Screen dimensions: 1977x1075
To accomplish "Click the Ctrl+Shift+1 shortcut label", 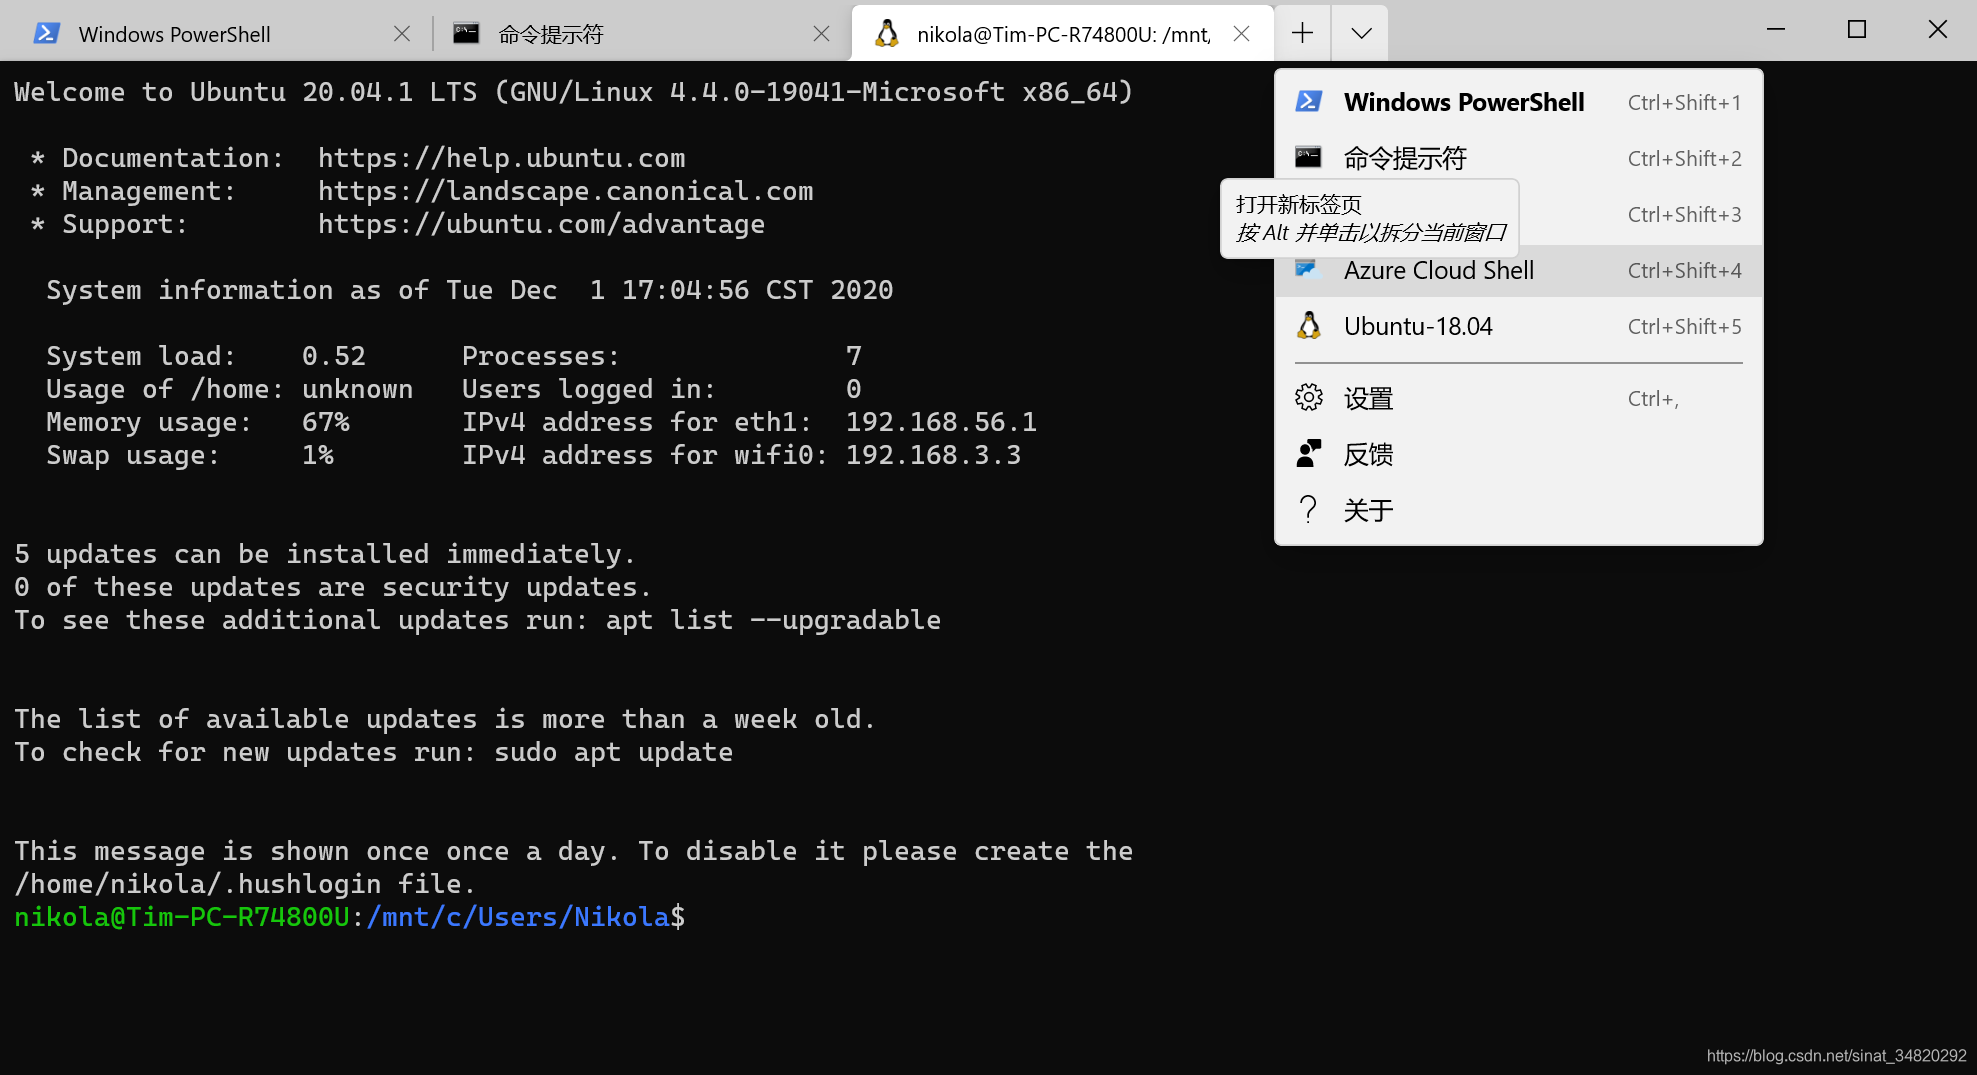I will 1684,102.
